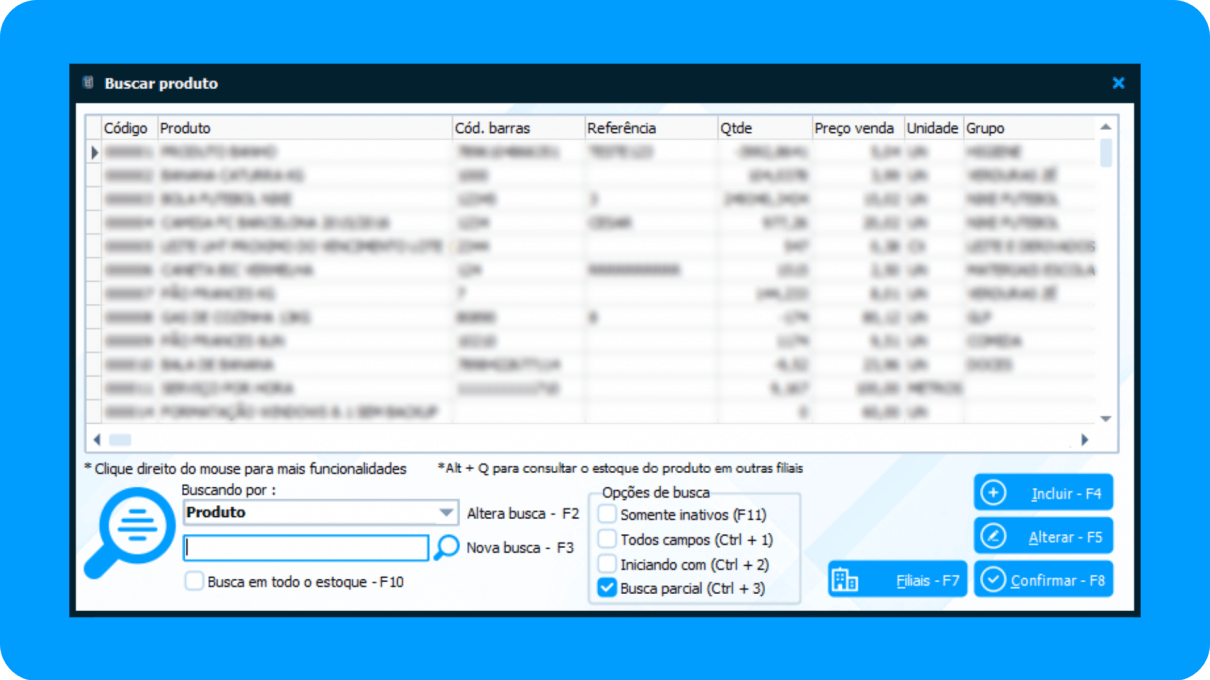Click the checkmark icon on the Confirmar button
Screen dimensions: 1210x680
pyautogui.click(x=993, y=580)
